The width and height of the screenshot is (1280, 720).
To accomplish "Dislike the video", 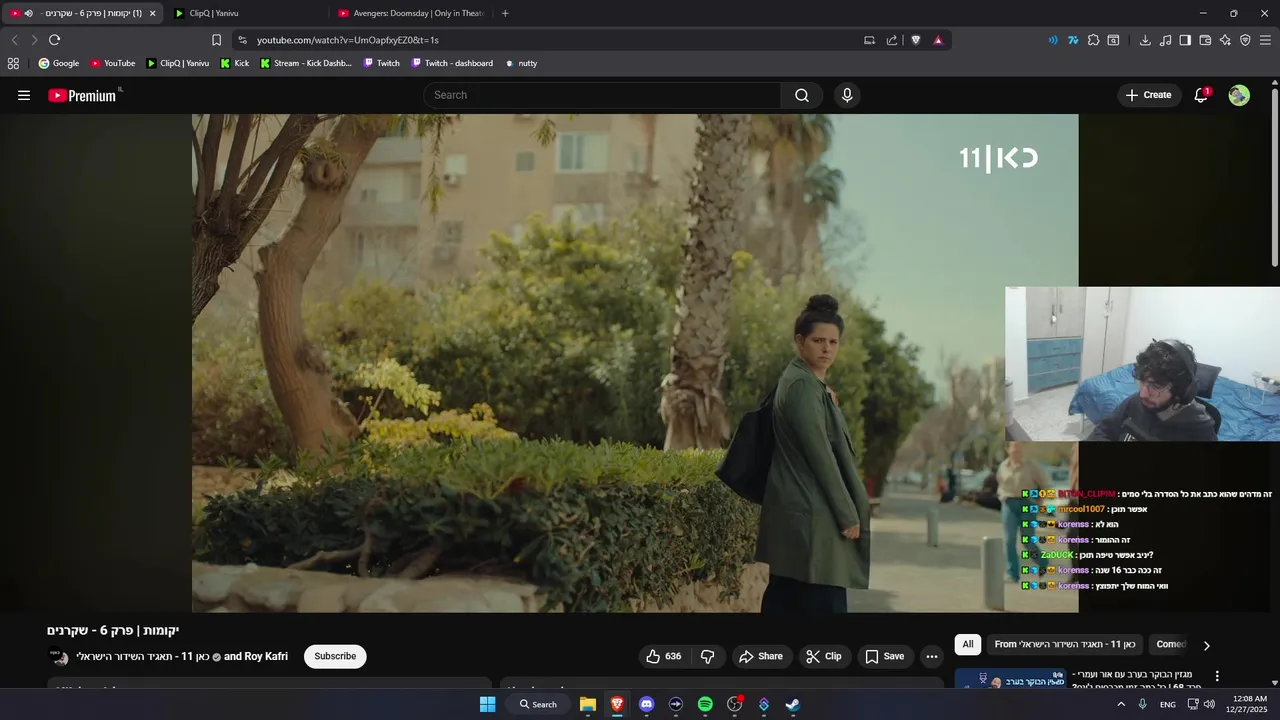I will click(707, 656).
